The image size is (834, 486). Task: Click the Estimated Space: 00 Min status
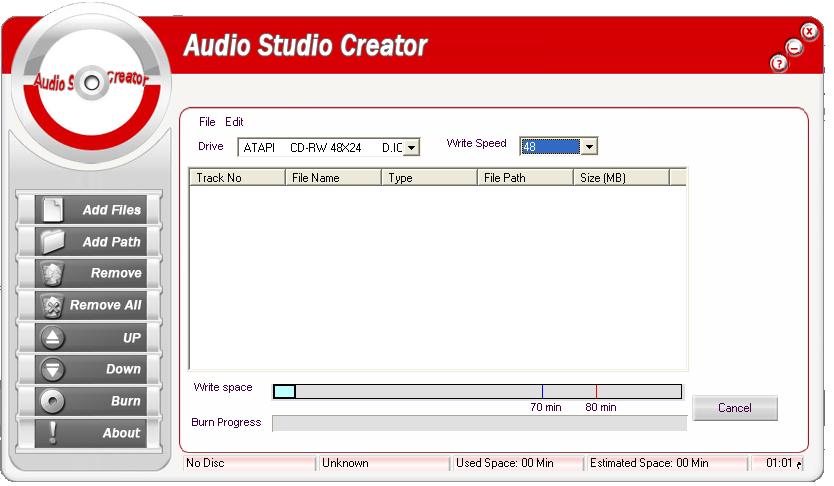pyautogui.click(x=667, y=463)
